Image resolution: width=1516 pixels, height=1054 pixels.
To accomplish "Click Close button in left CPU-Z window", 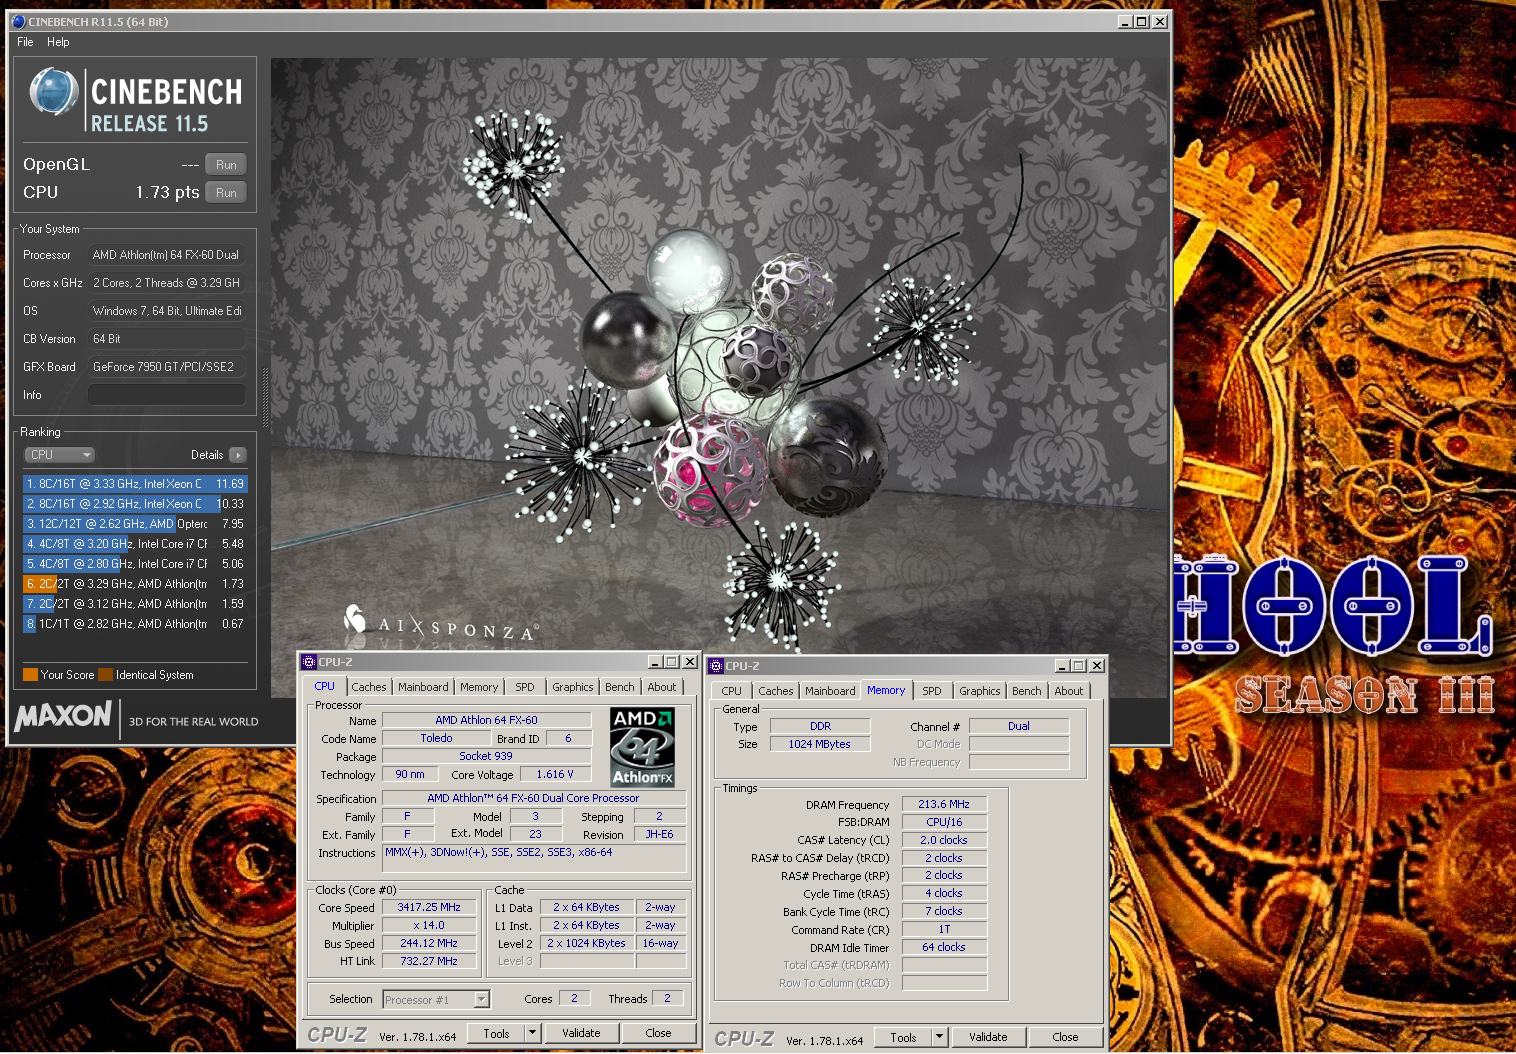I will pos(658,1034).
